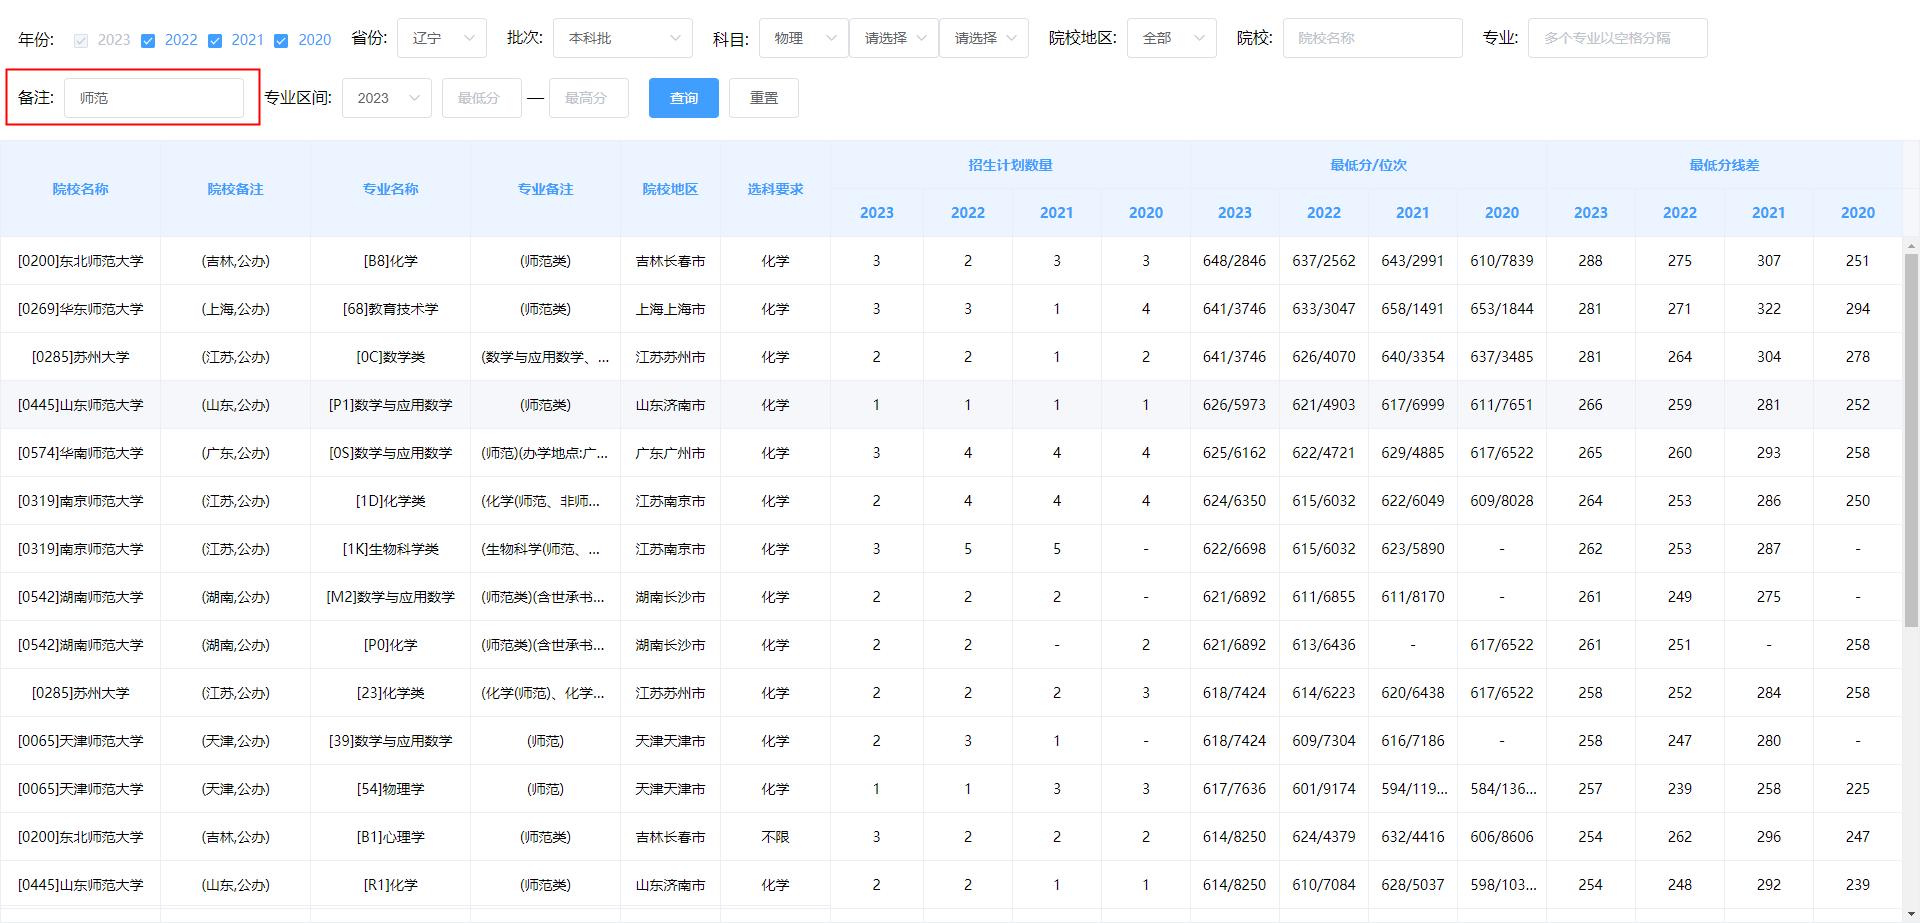Click the 最低分 score input box
Viewport: 1920px width, 923px height.
click(x=481, y=97)
